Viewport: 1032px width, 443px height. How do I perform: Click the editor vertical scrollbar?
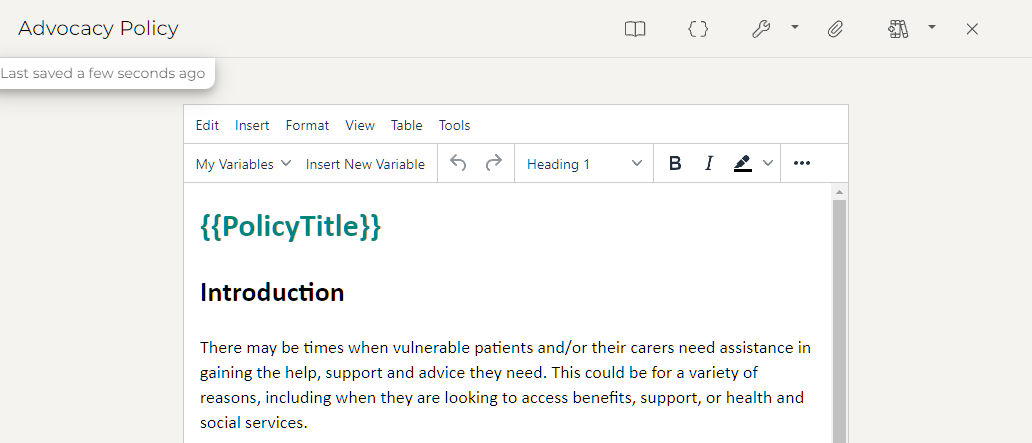(x=840, y=320)
